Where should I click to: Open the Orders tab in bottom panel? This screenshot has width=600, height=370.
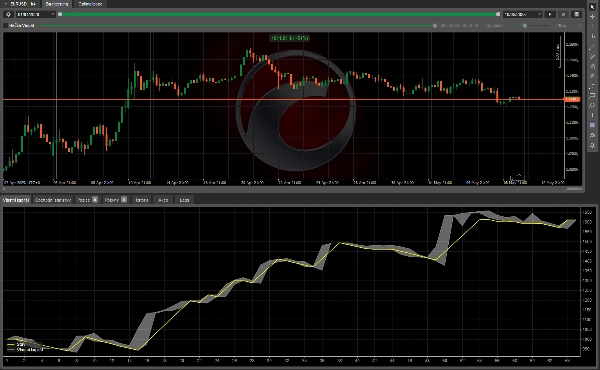point(116,200)
